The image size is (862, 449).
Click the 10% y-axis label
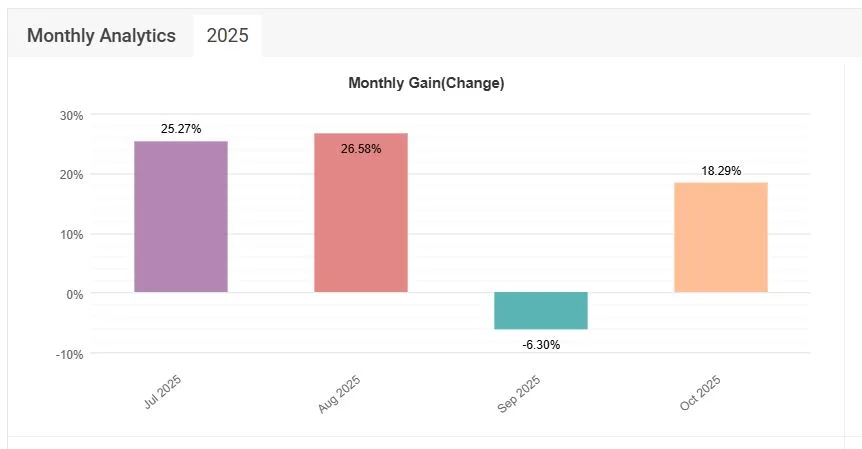point(70,235)
